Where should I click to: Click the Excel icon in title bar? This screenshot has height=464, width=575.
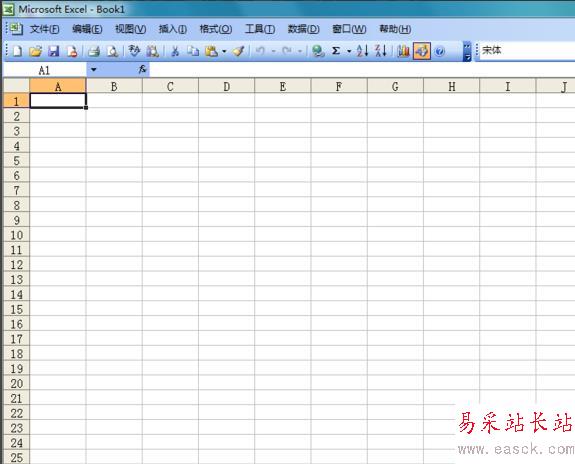point(8,9)
